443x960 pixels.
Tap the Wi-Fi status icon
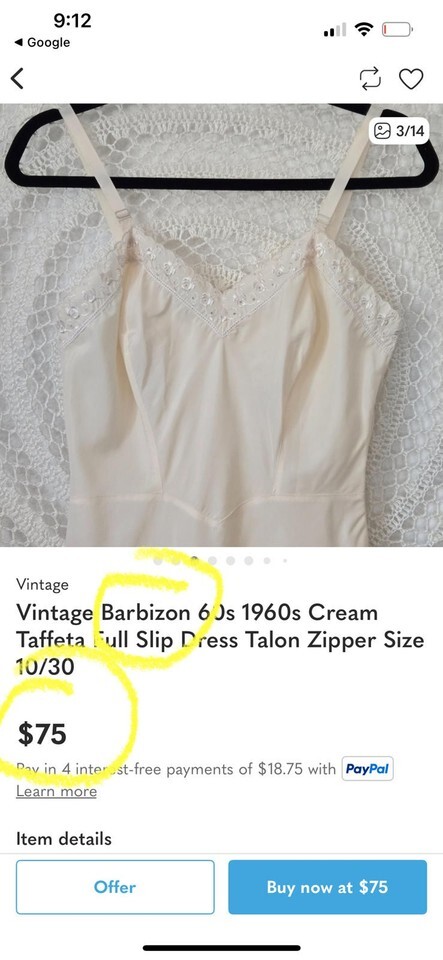click(x=364, y=28)
